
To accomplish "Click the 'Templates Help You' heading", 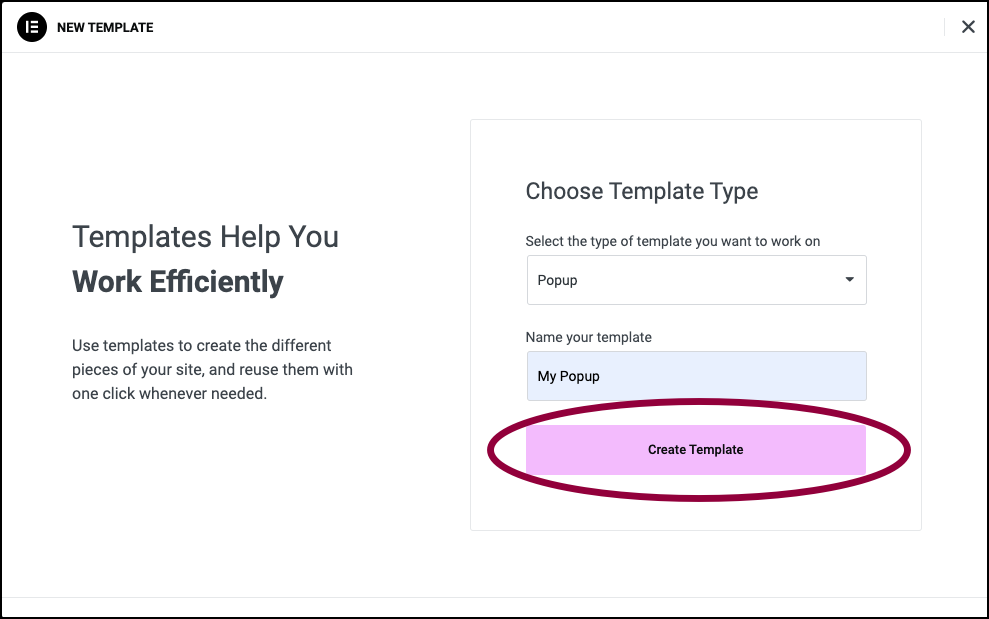I will point(205,237).
